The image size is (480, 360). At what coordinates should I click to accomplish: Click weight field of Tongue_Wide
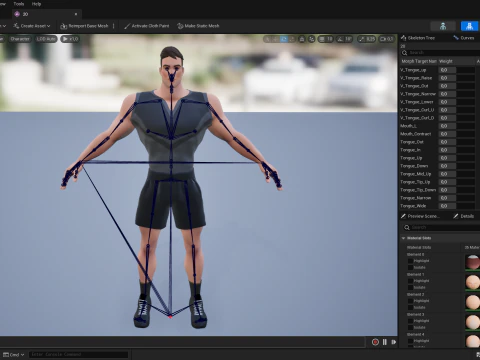click(x=448, y=206)
